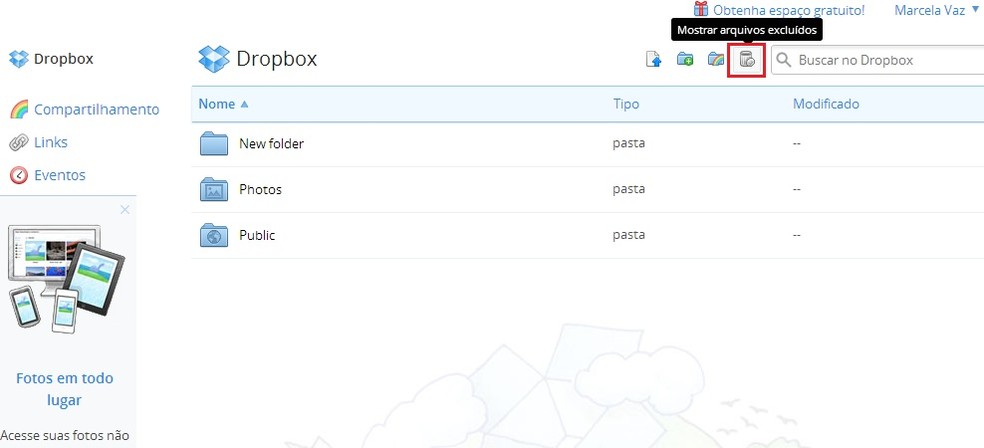Open Marcela Vaz account dropdown
The width and height of the screenshot is (984, 448).
935,10
